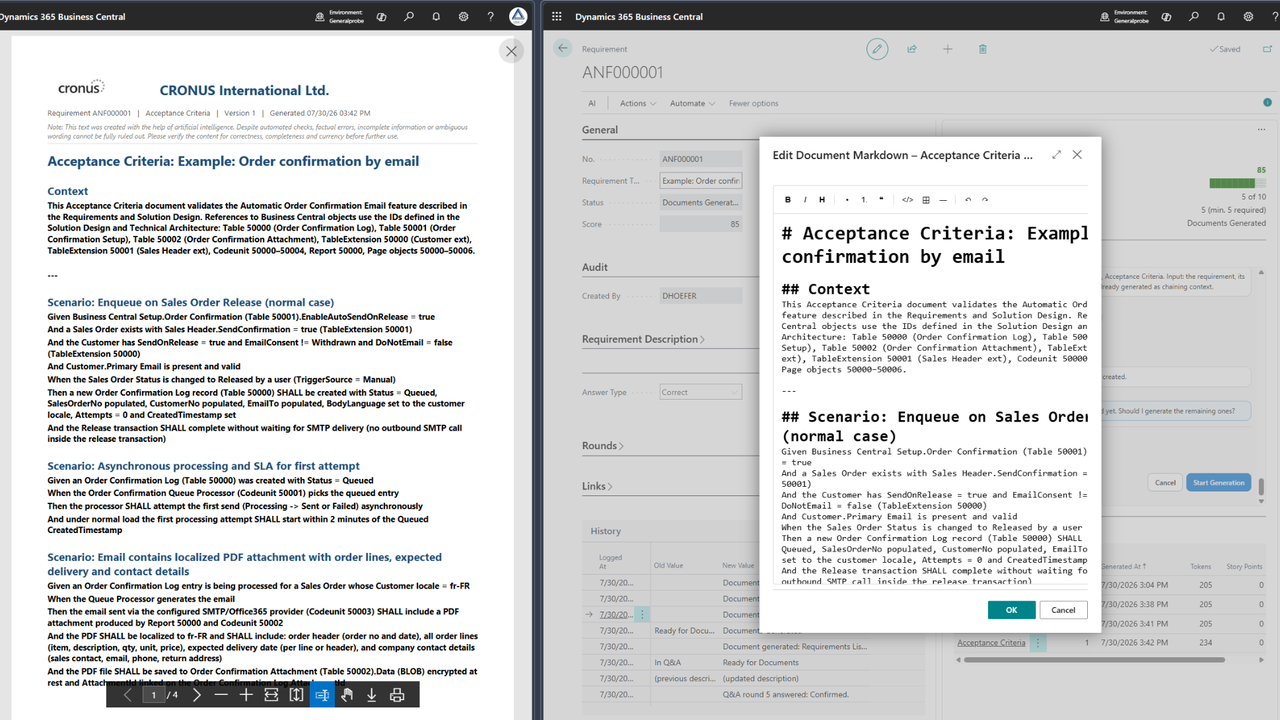This screenshot has width=1280, height=720.
Task: Expand Requirement Description section
Action: (643, 339)
